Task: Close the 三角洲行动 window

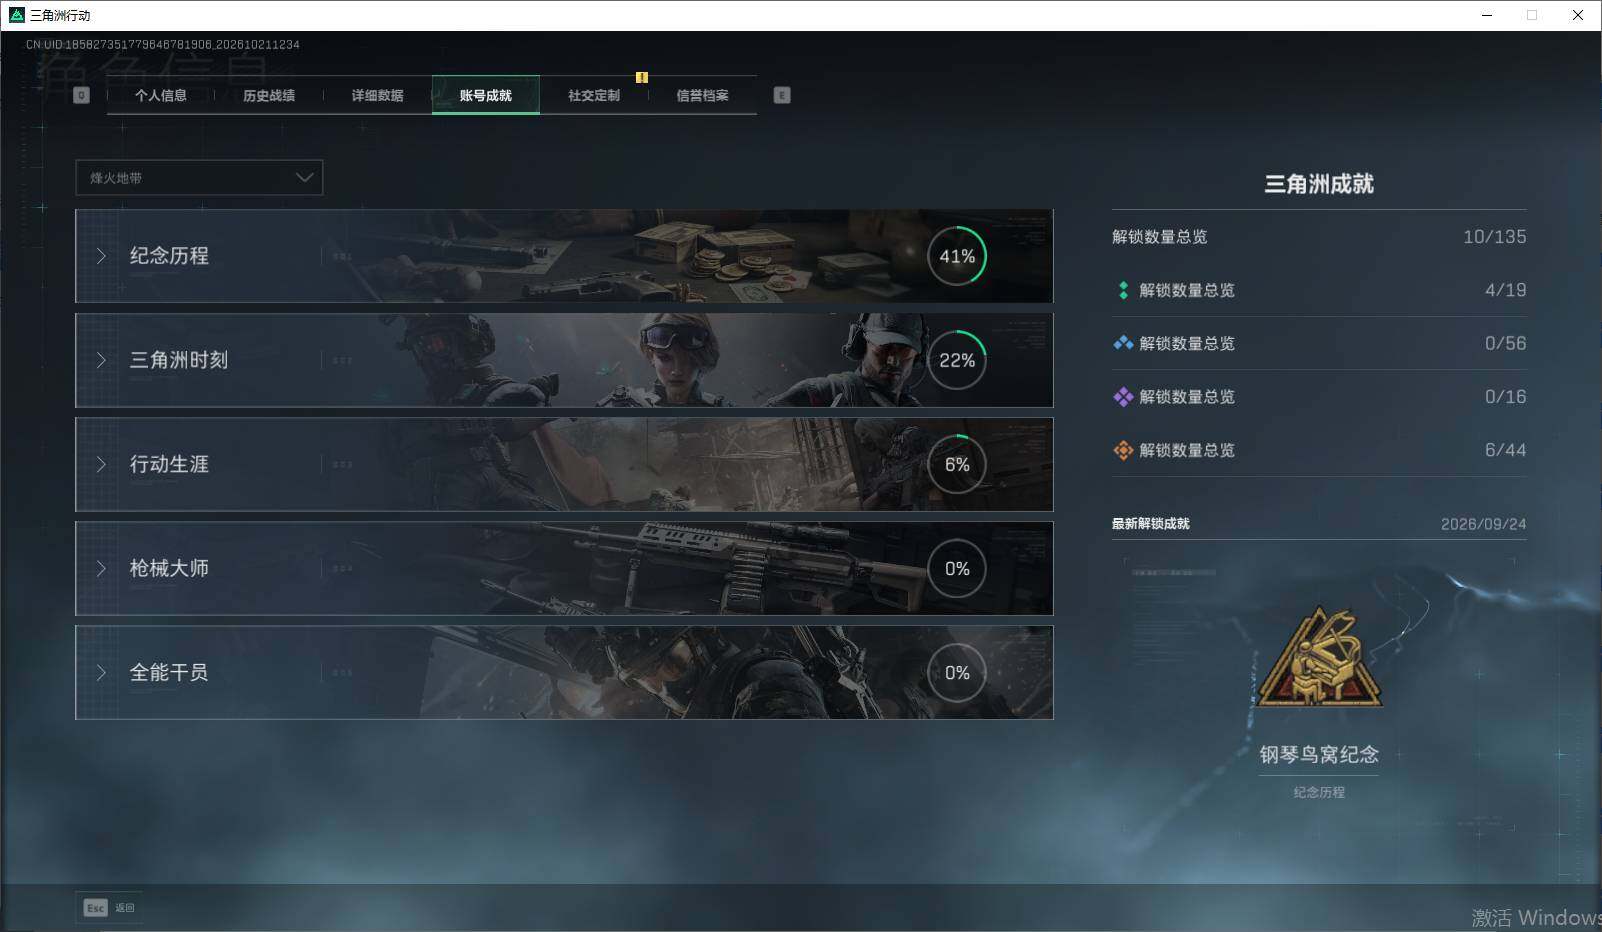Action: [1578, 15]
